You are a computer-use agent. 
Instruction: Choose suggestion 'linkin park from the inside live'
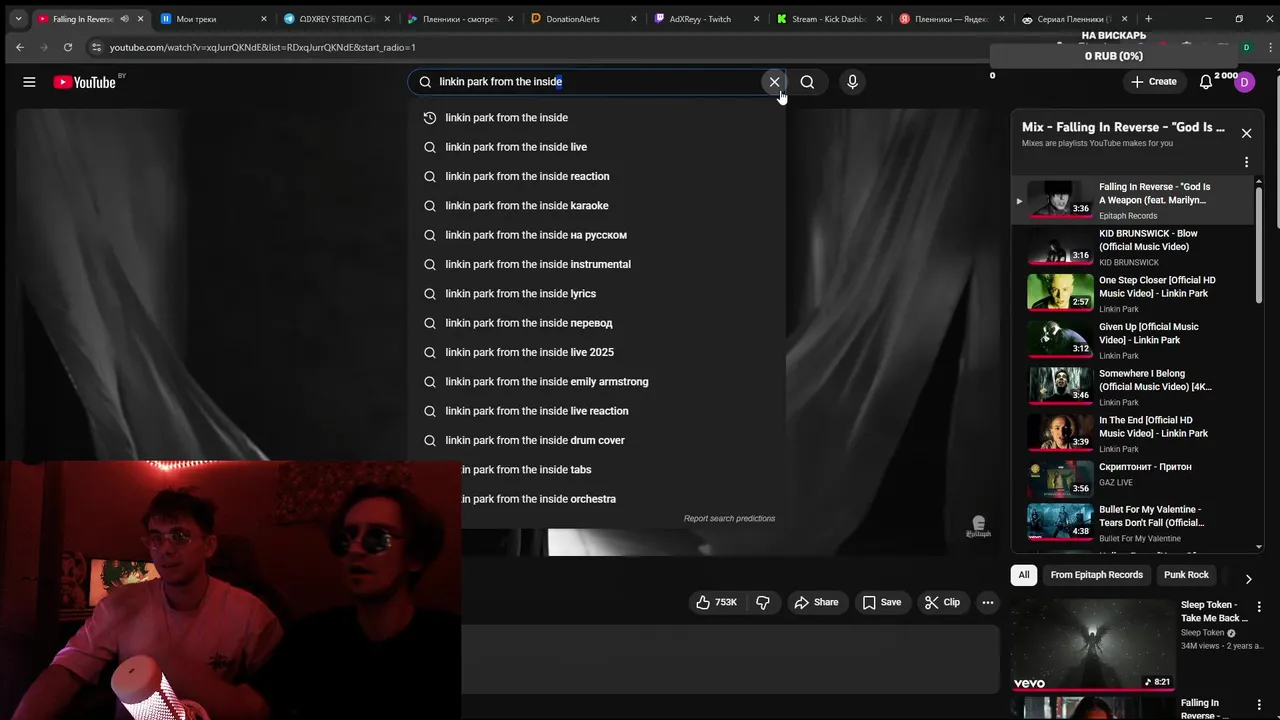point(596,147)
